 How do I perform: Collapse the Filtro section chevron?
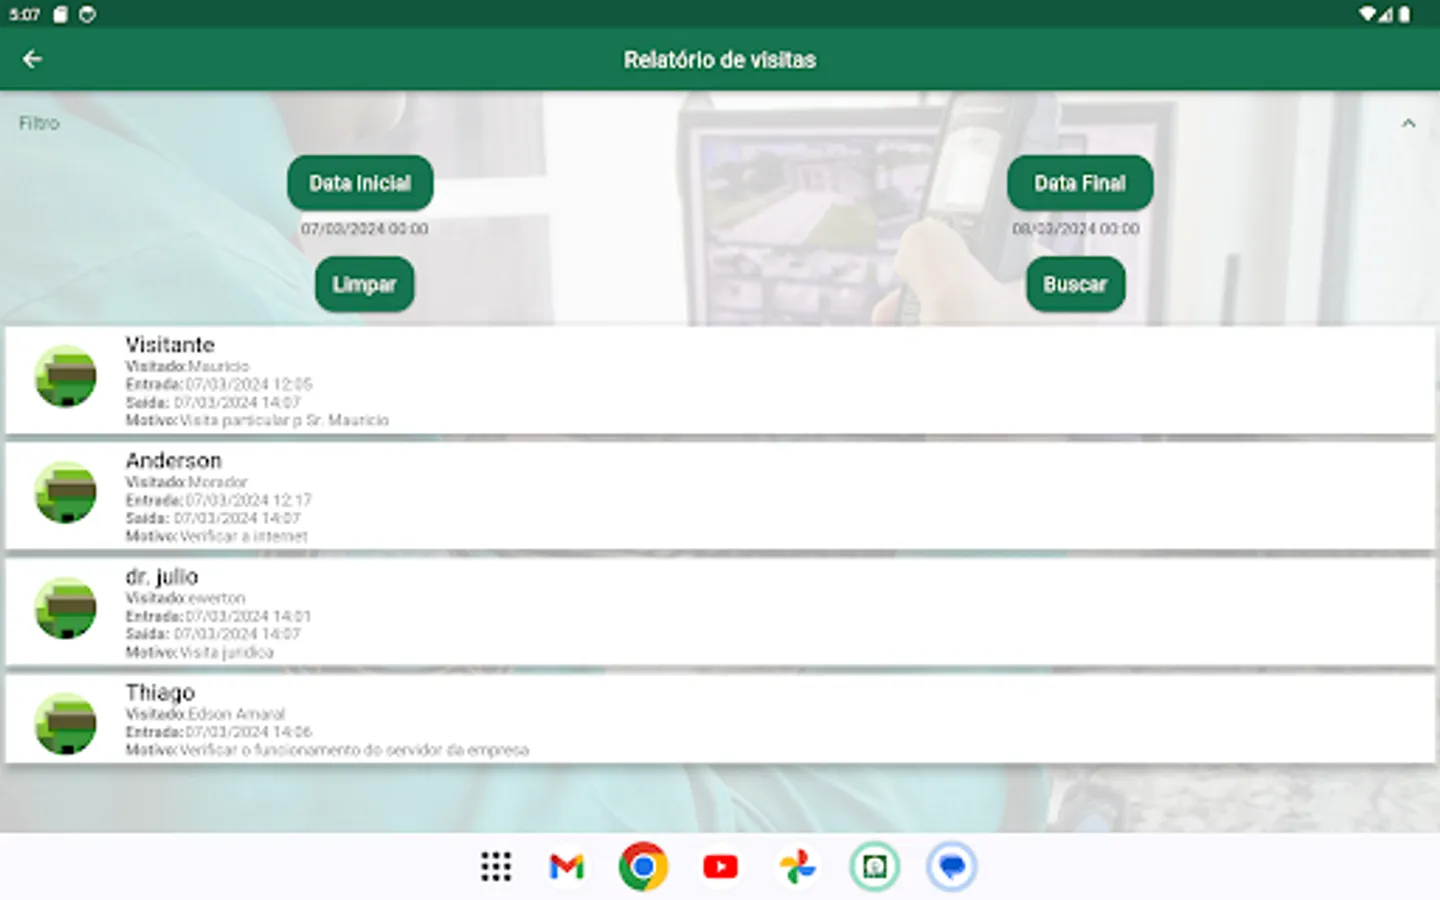click(1408, 123)
